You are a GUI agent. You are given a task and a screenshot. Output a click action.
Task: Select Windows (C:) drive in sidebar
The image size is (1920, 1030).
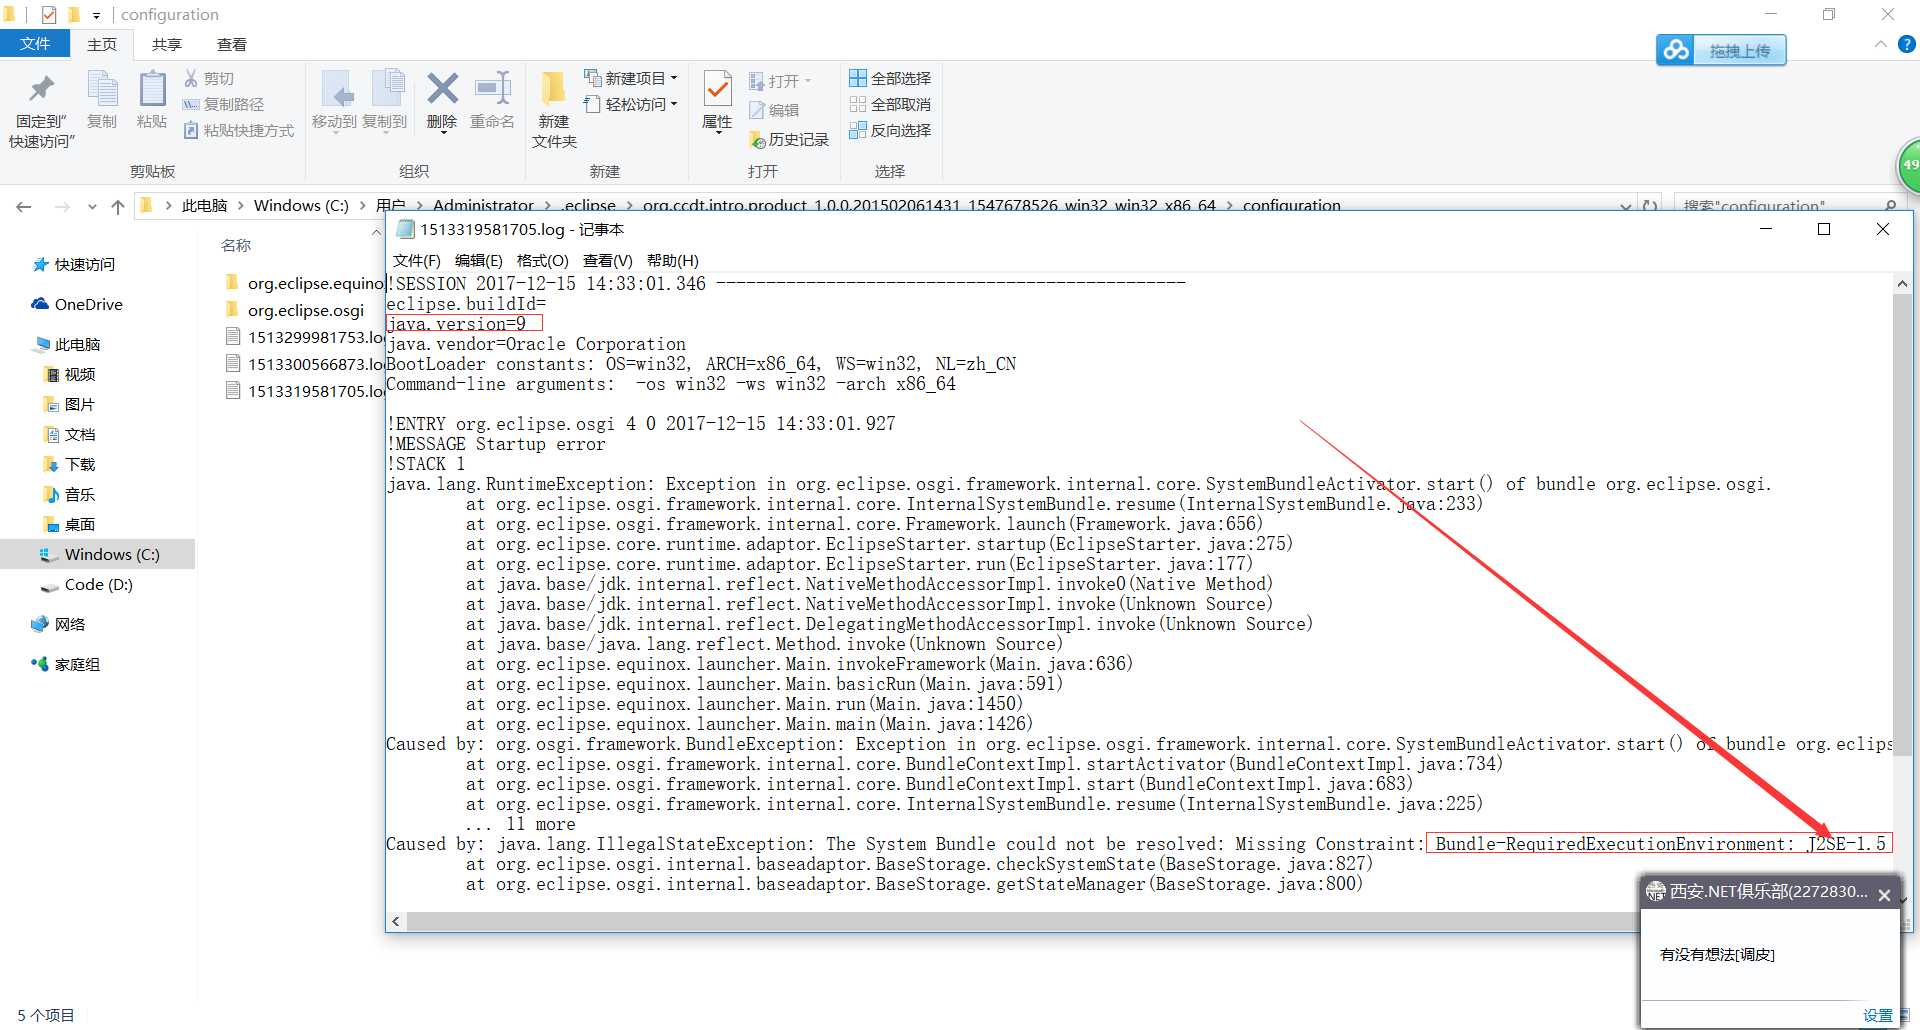[x=98, y=554]
